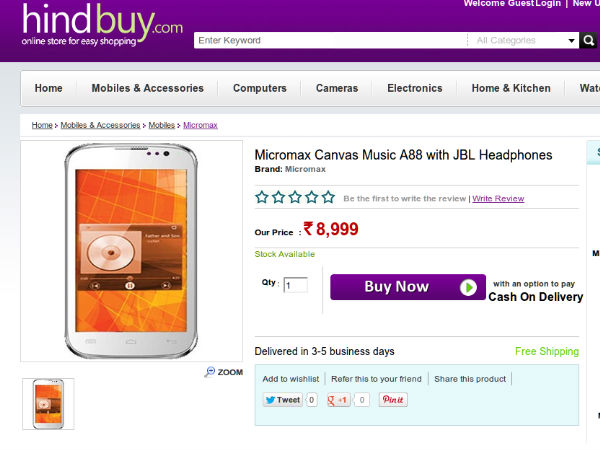Click the Micromax breadcrumb link
This screenshot has height=450, width=600.
click(200, 125)
